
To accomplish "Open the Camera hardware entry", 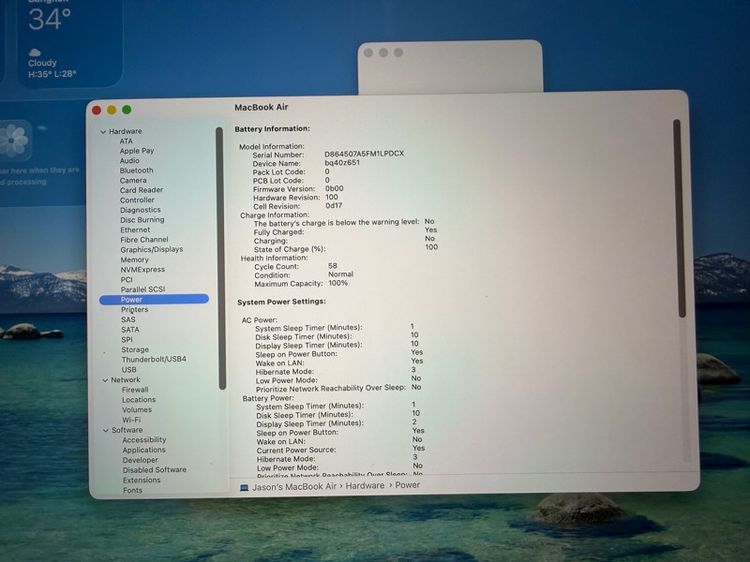I will pyautogui.click(x=133, y=180).
